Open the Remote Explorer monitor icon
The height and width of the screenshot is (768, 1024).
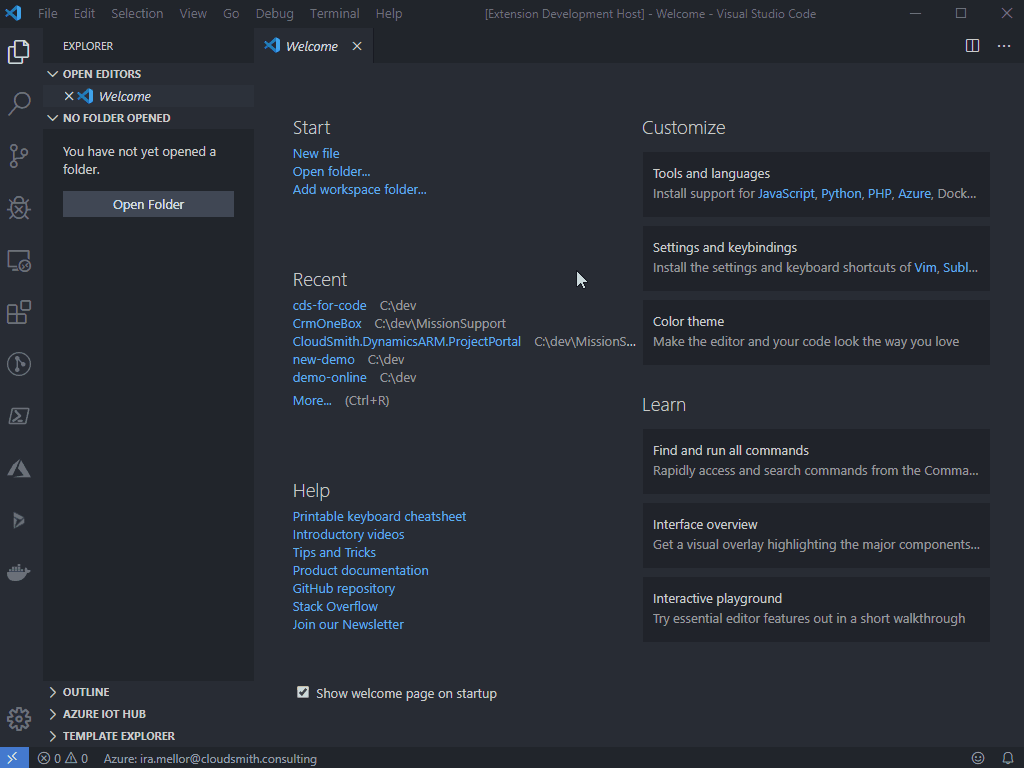click(19, 261)
